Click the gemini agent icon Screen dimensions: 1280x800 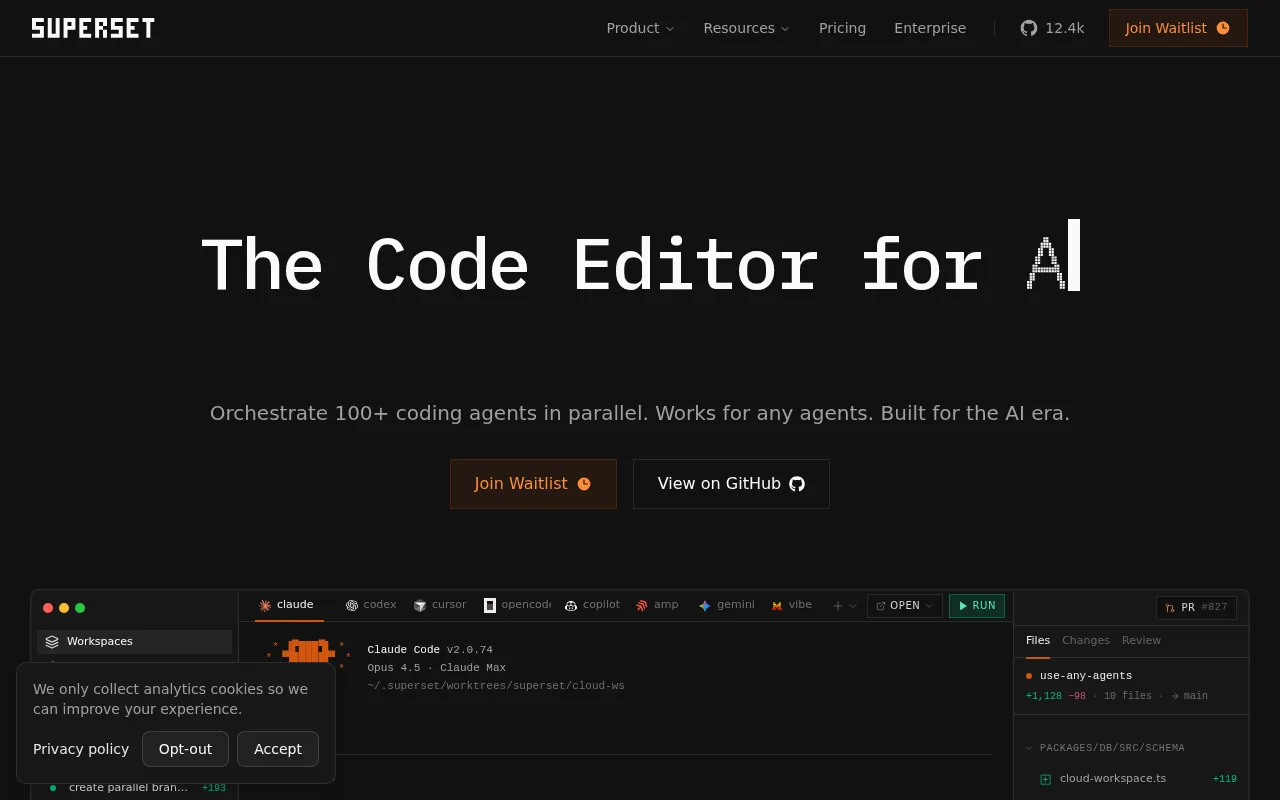(705, 605)
